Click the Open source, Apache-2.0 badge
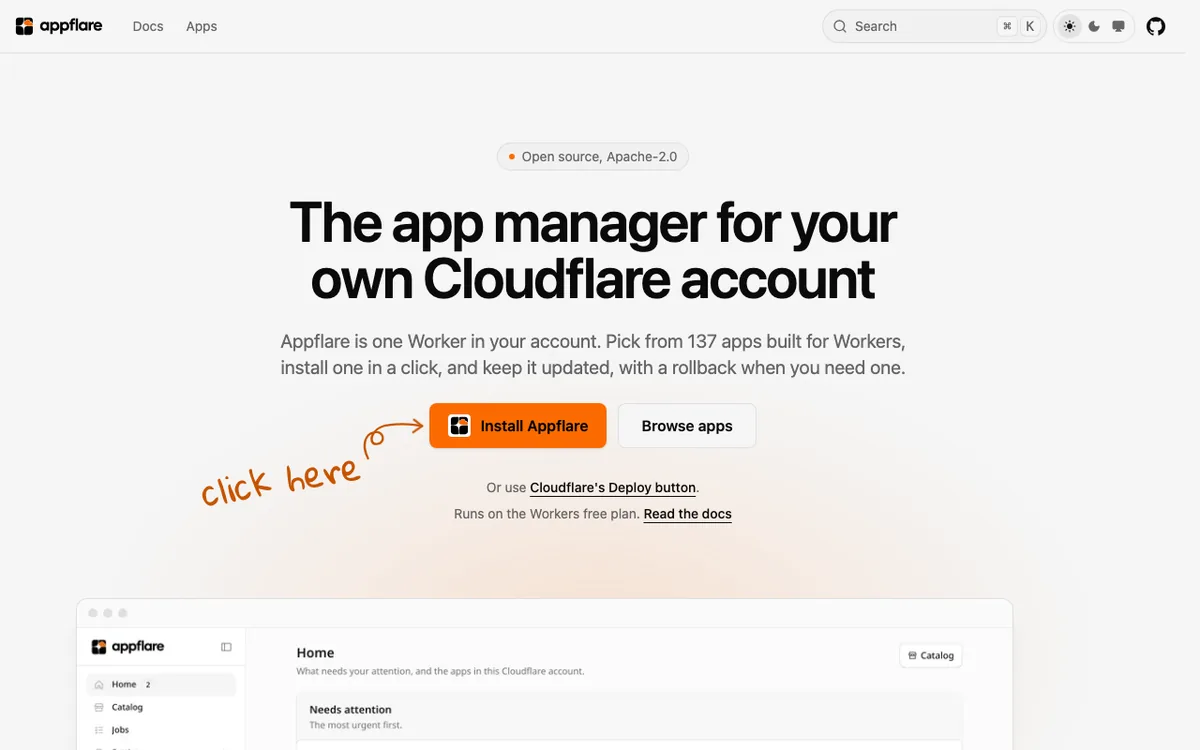 tap(593, 157)
